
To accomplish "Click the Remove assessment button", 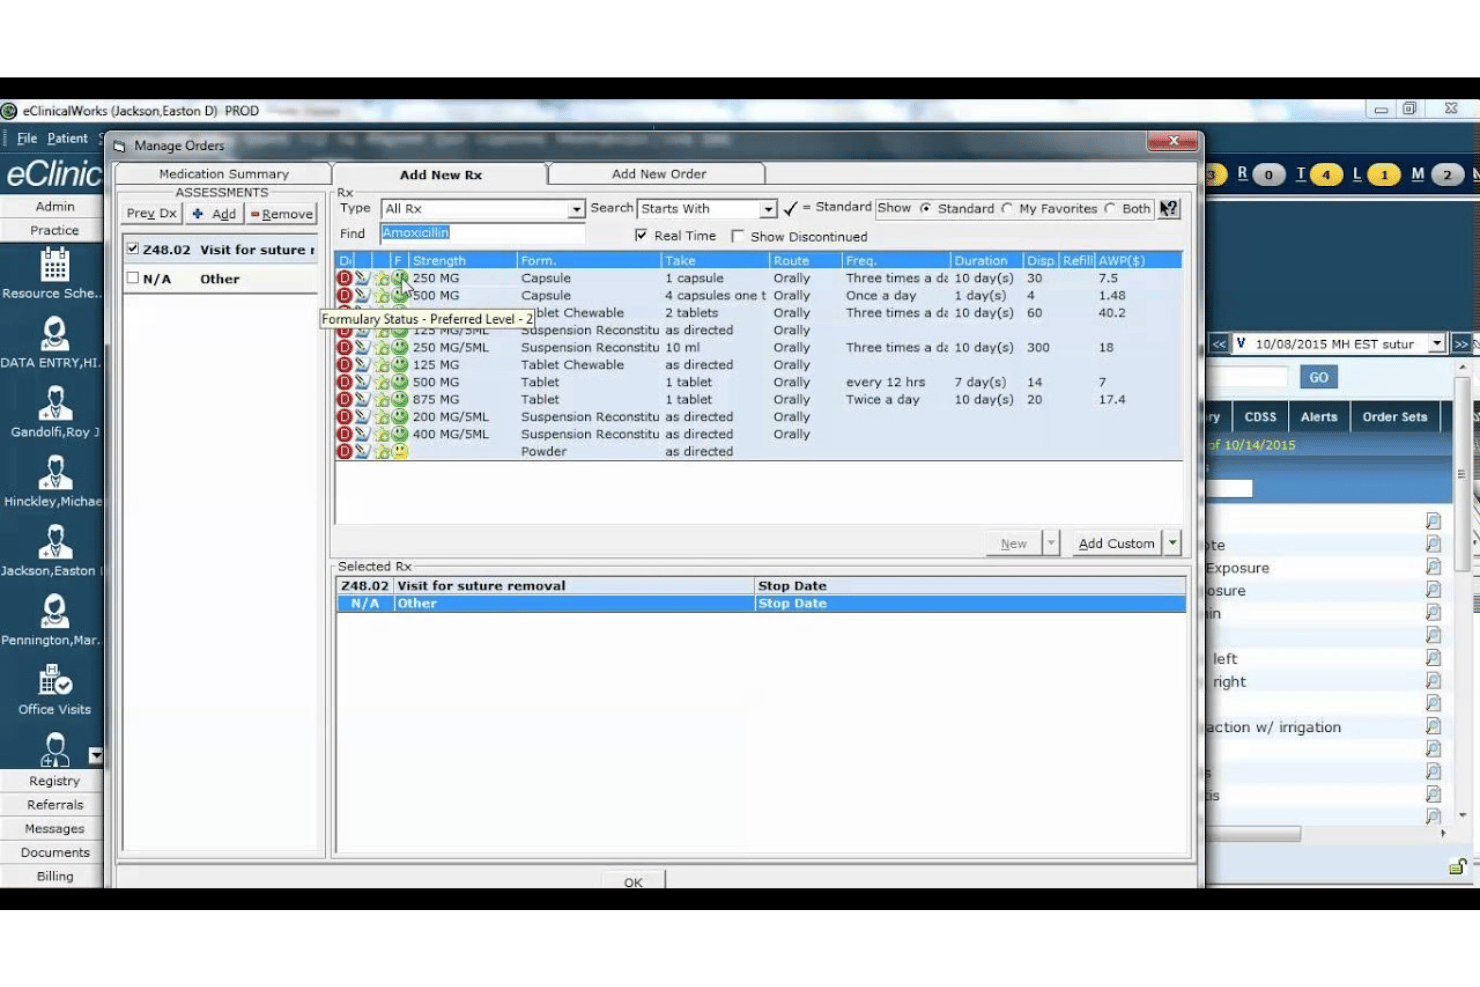I will (x=281, y=213).
